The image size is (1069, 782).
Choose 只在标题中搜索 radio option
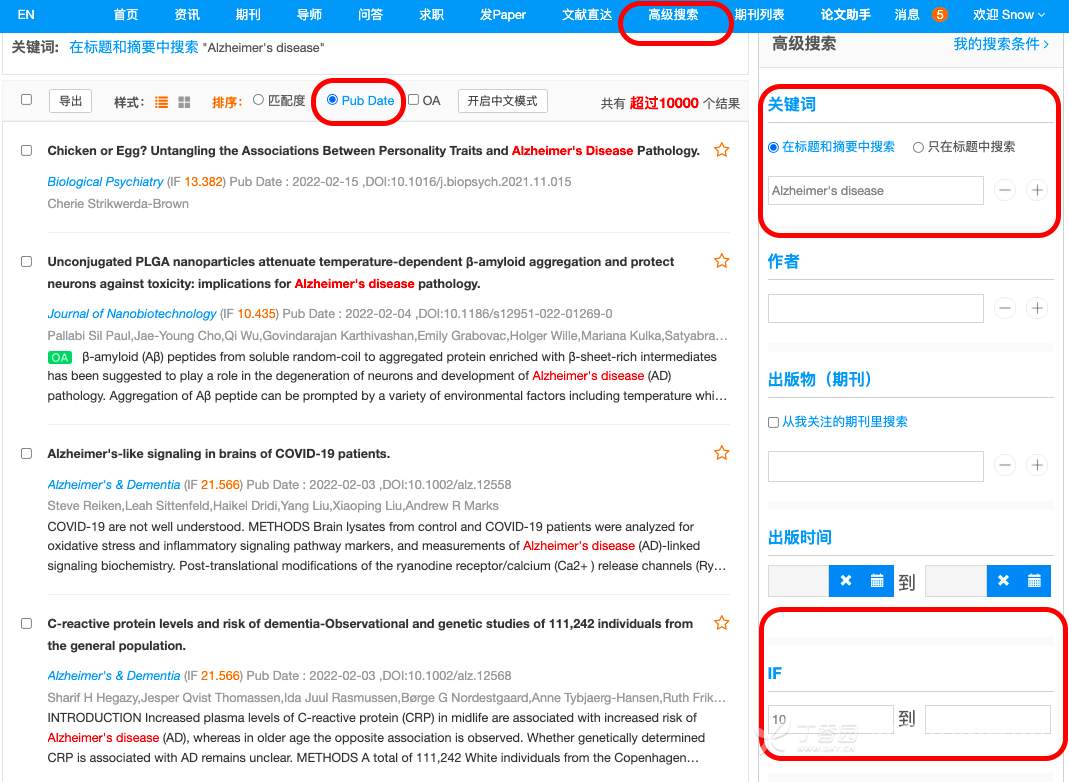pyautogui.click(x=918, y=147)
